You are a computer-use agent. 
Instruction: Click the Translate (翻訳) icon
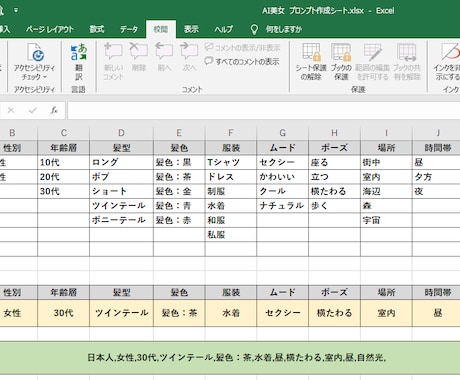click(x=79, y=62)
